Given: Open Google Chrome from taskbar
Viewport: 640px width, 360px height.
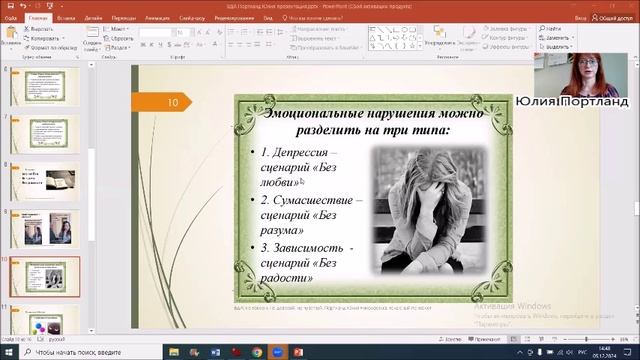Looking at the screenshot, I should 257,352.
